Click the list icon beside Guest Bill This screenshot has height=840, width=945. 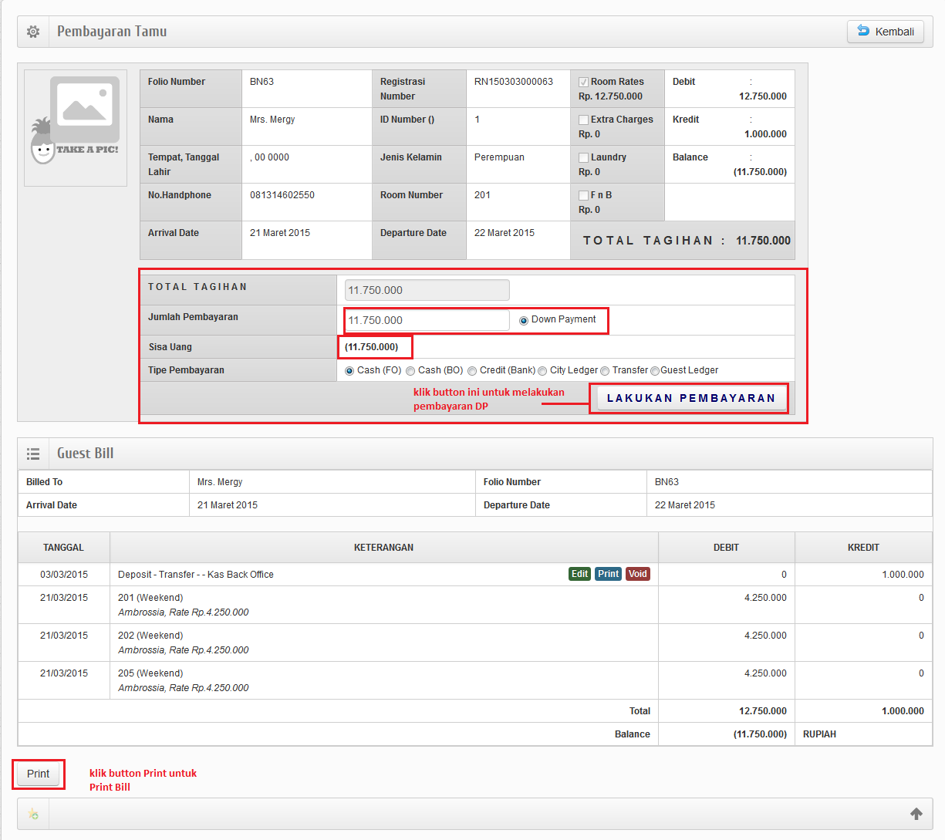click(x=33, y=454)
